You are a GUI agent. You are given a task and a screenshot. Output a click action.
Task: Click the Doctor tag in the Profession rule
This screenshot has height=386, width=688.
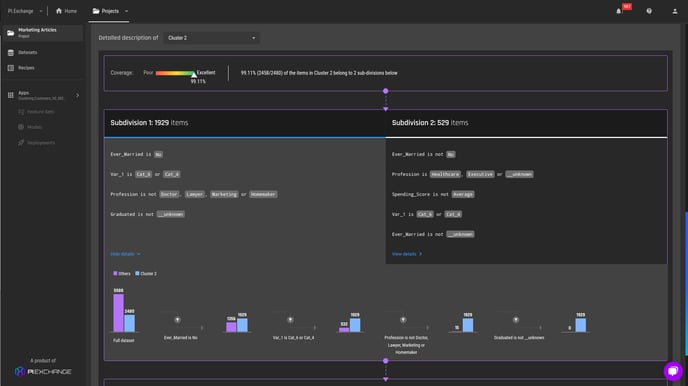click(x=169, y=194)
